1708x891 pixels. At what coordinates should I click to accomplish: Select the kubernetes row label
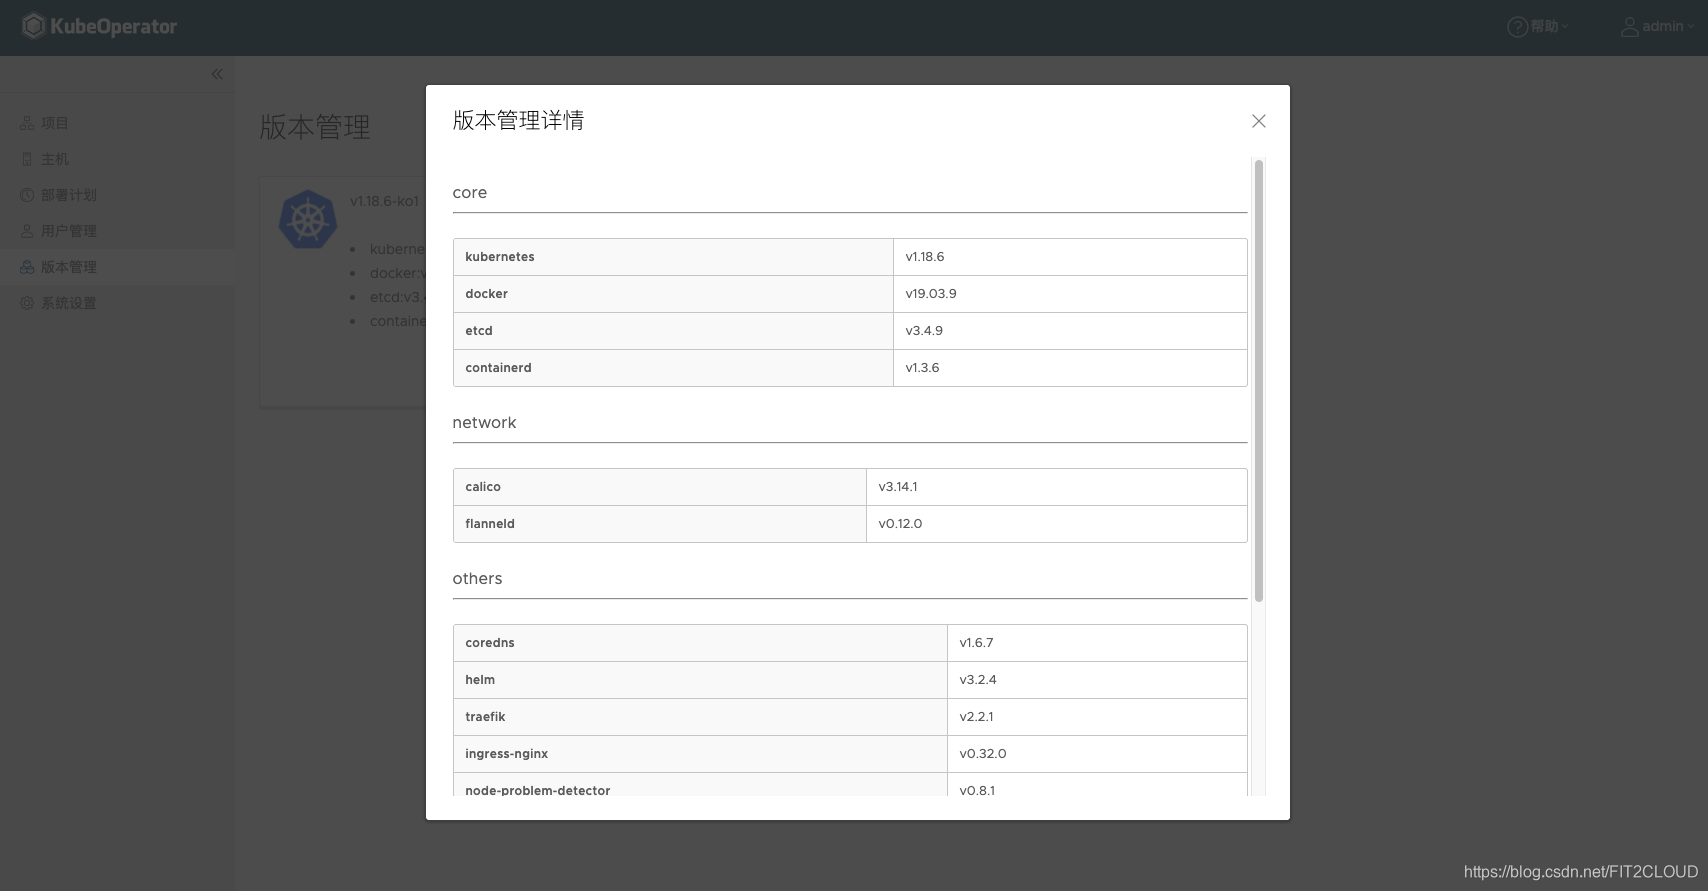click(500, 257)
